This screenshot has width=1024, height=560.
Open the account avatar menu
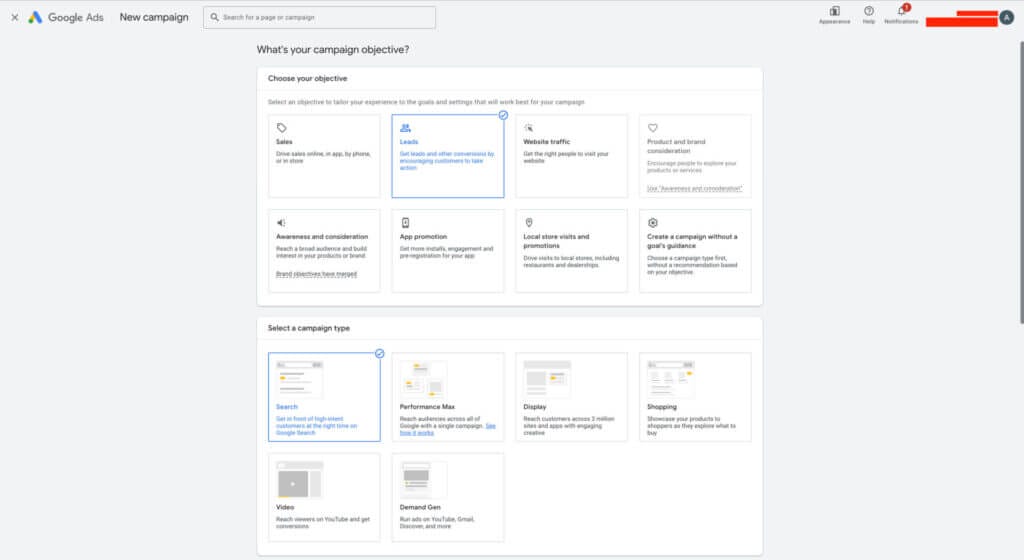point(1007,18)
